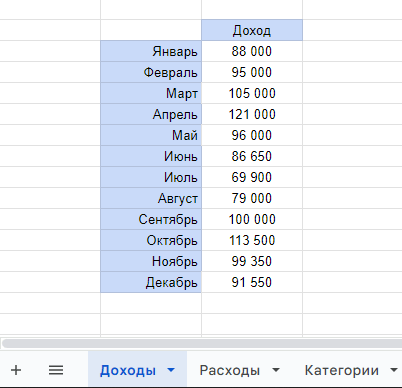Image resolution: width=402 pixels, height=388 pixels.
Task: Switch to the Расходы sheet tab
Action: [x=230, y=370]
